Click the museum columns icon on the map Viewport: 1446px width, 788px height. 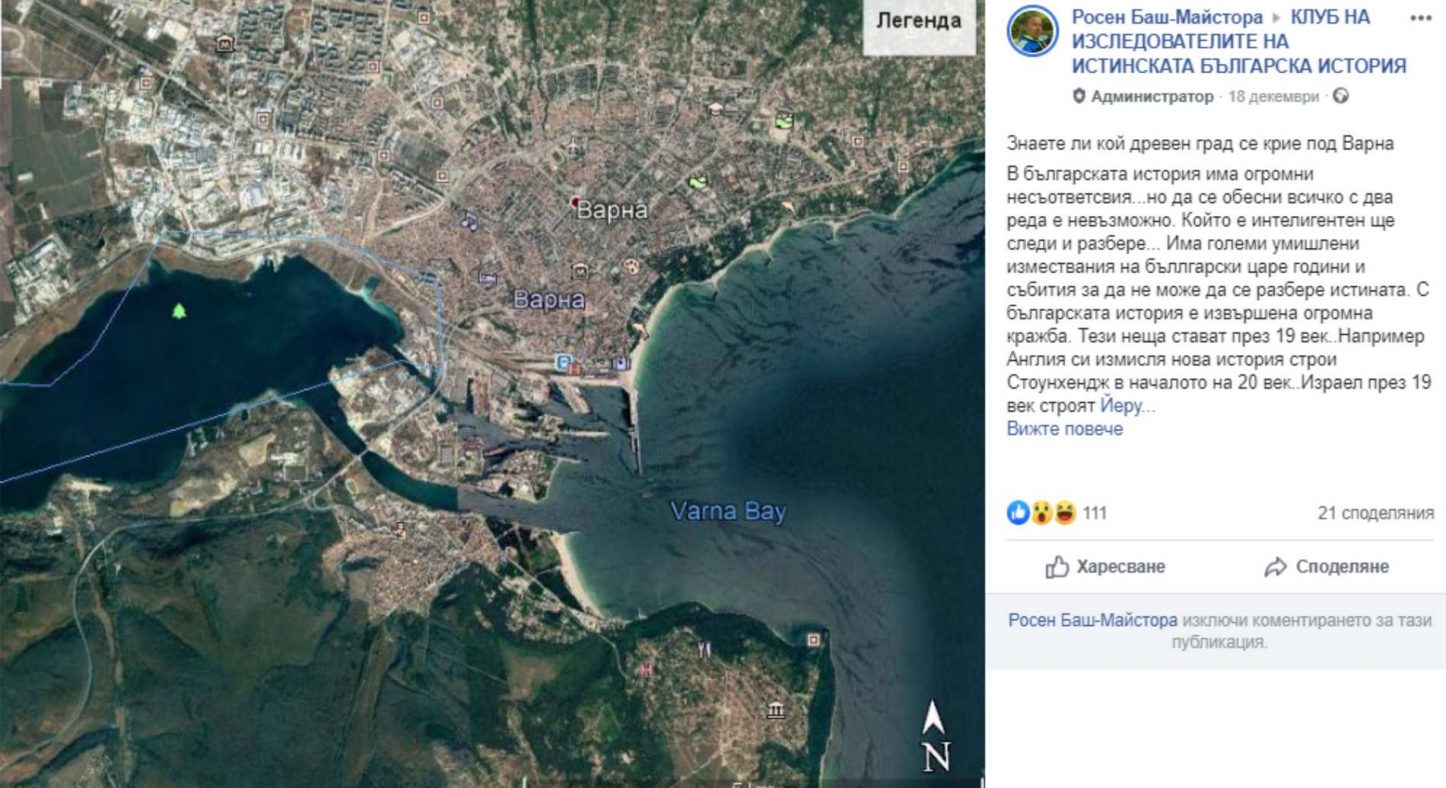tap(775, 711)
